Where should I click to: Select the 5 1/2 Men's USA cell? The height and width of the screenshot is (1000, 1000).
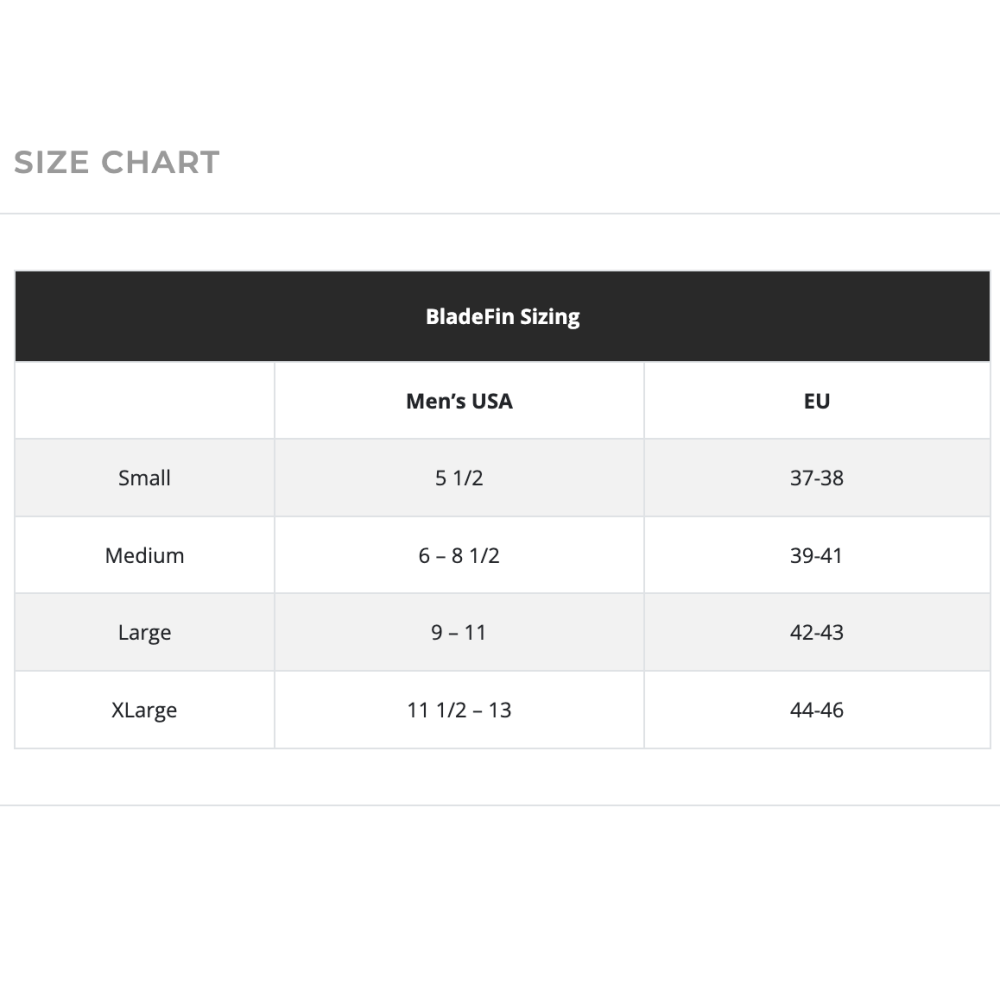click(x=459, y=478)
